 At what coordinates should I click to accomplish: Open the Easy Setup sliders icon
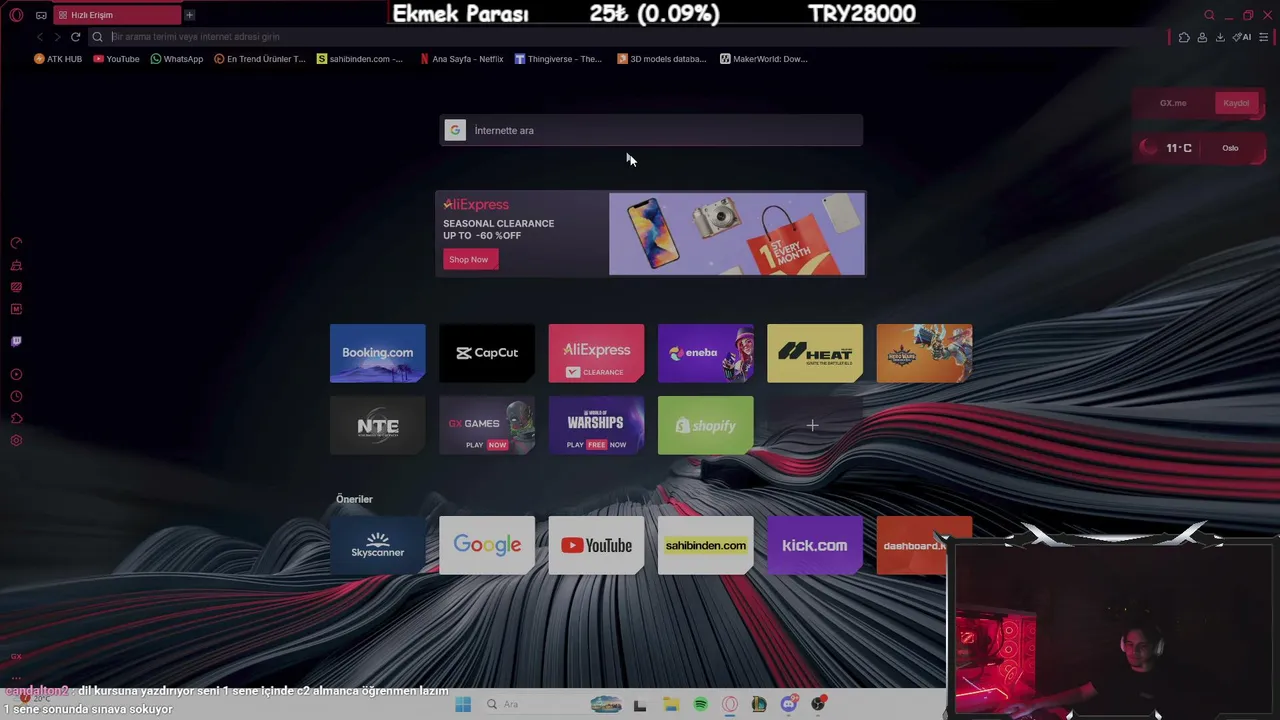(1264, 37)
